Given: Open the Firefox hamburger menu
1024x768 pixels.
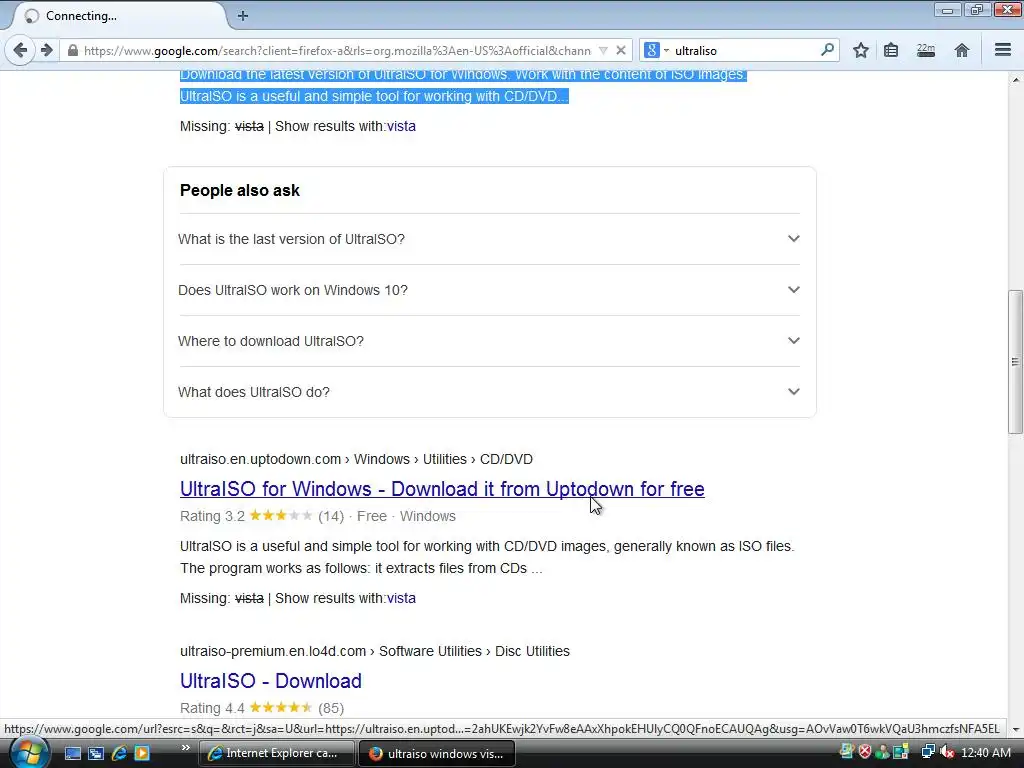Looking at the screenshot, I should [x=1003, y=50].
